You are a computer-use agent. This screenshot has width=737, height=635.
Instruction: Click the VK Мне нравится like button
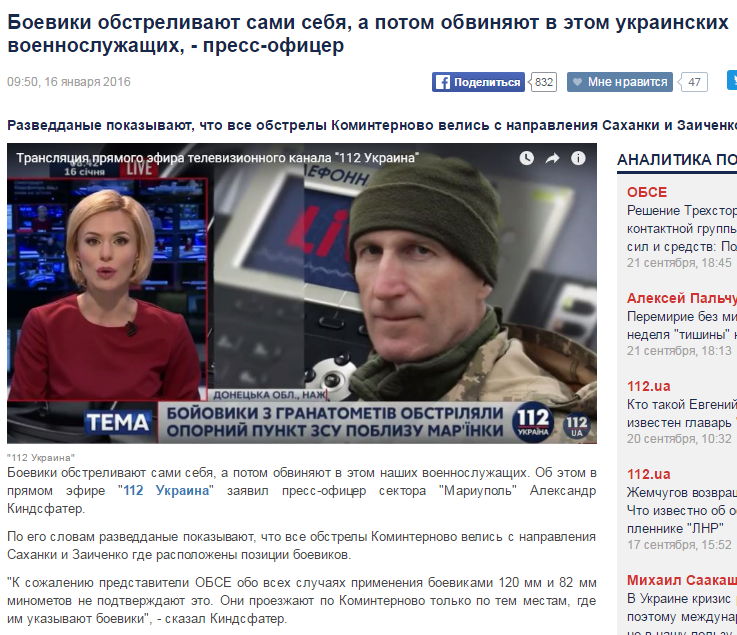pyautogui.click(x=619, y=82)
